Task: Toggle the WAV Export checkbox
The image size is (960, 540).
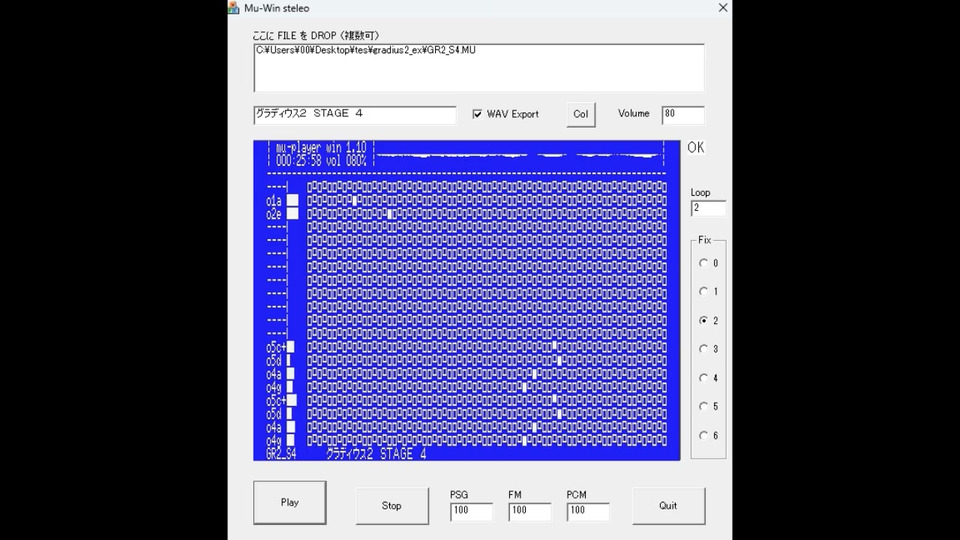Action: (x=478, y=114)
